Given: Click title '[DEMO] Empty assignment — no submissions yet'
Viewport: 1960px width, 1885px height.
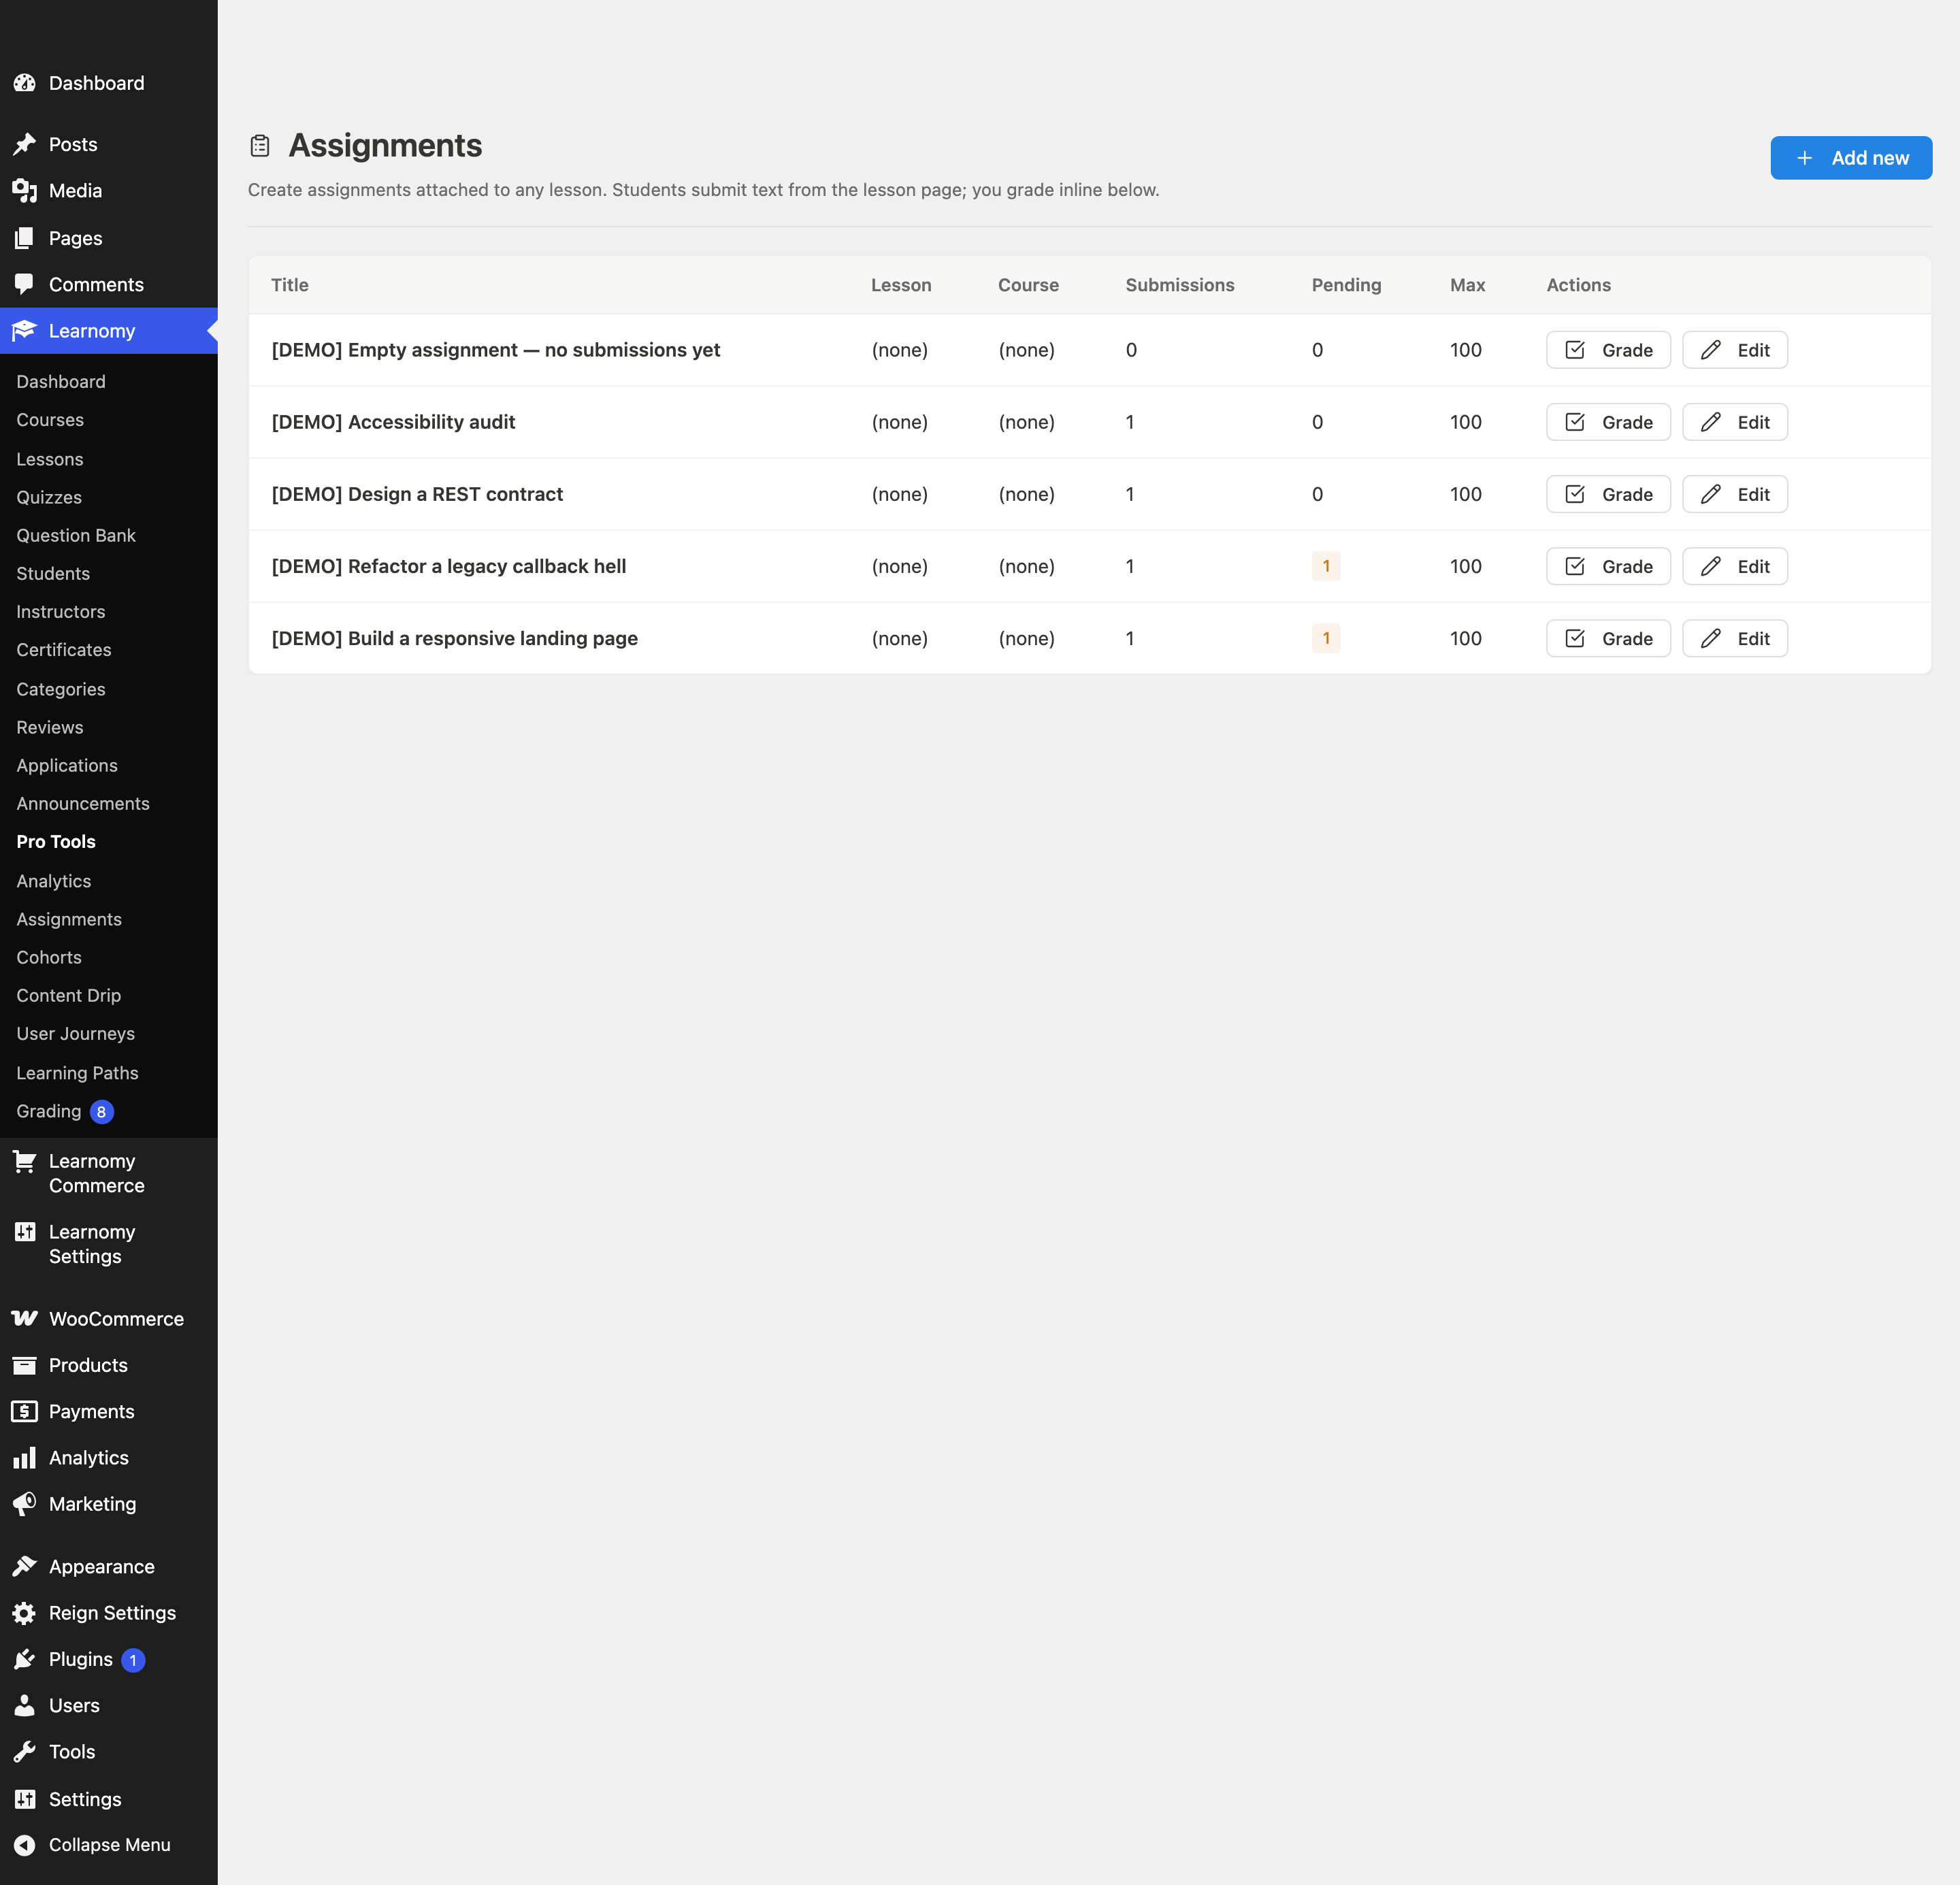Looking at the screenshot, I should (495, 350).
